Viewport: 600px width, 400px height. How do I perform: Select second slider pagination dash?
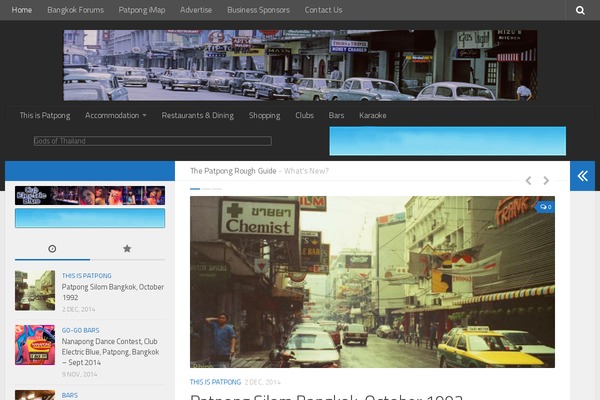click(x=206, y=189)
